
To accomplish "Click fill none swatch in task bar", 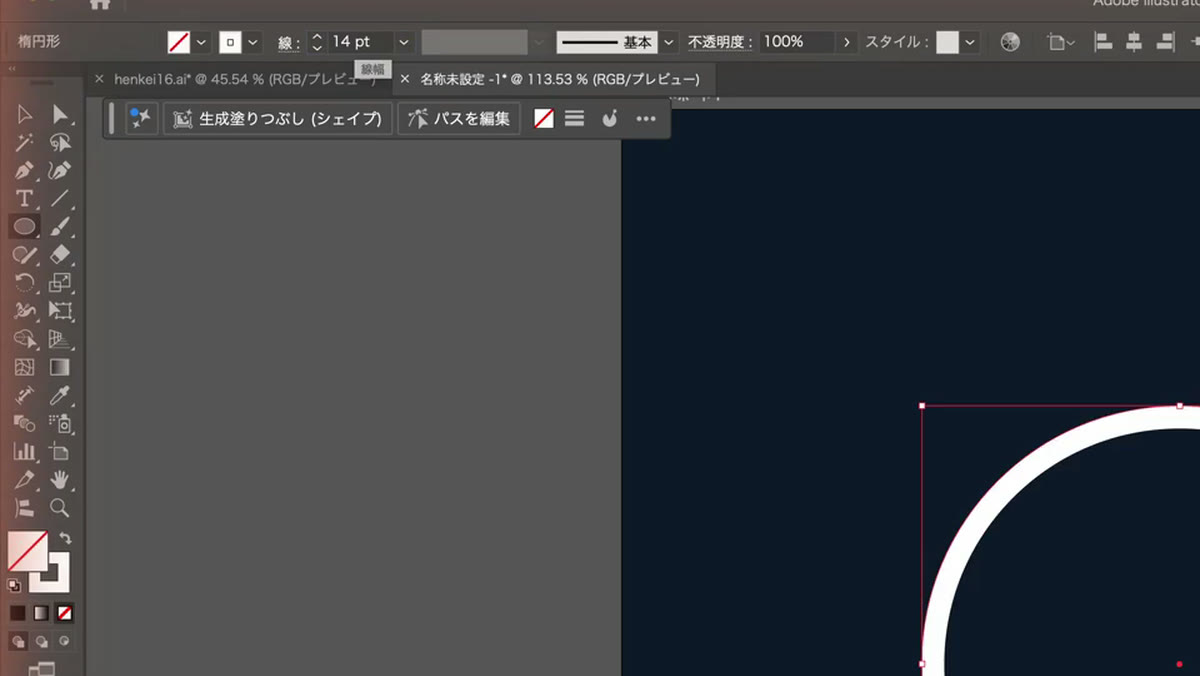I will click(x=544, y=118).
